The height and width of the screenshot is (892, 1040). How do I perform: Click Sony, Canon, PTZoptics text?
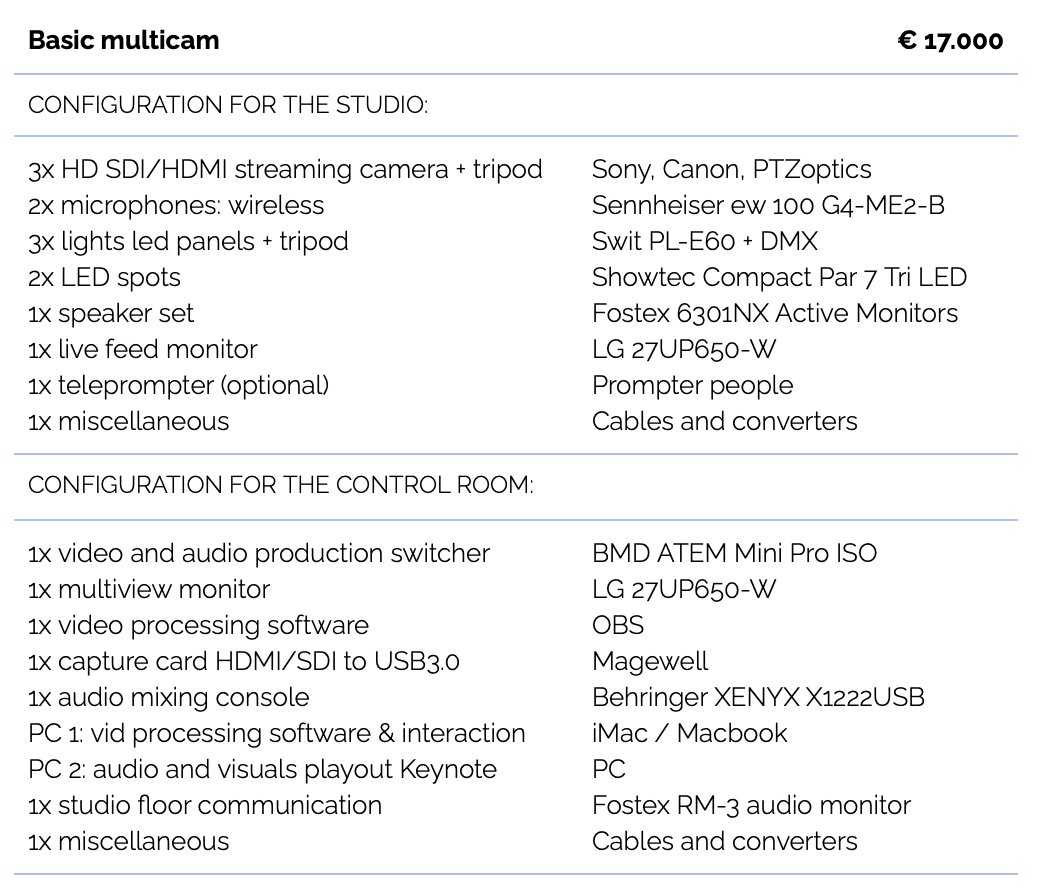(732, 170)
